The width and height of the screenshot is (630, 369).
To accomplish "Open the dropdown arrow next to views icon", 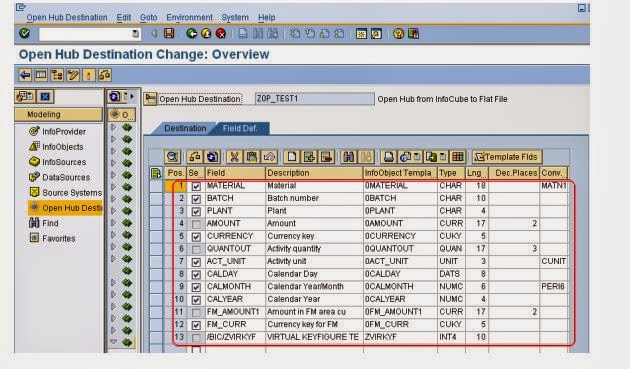I will (417, 157).
